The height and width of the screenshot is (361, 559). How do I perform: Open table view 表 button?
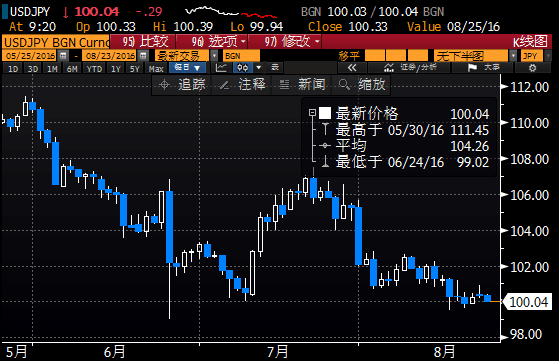[x=275, y=67]
